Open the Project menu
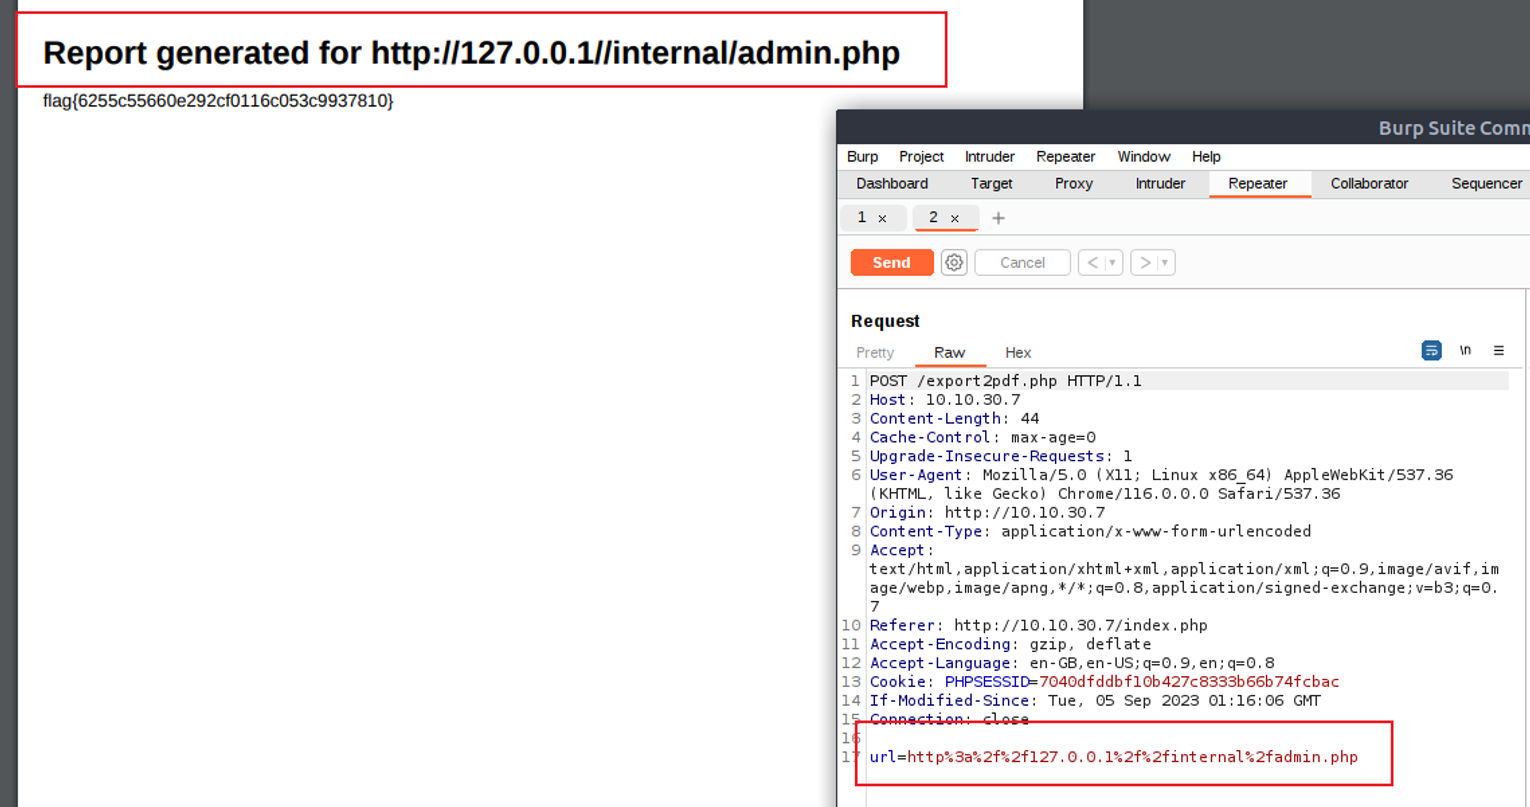Viewport: 1530px width, 807px height. pyautogui.click(x=921, y=157)
